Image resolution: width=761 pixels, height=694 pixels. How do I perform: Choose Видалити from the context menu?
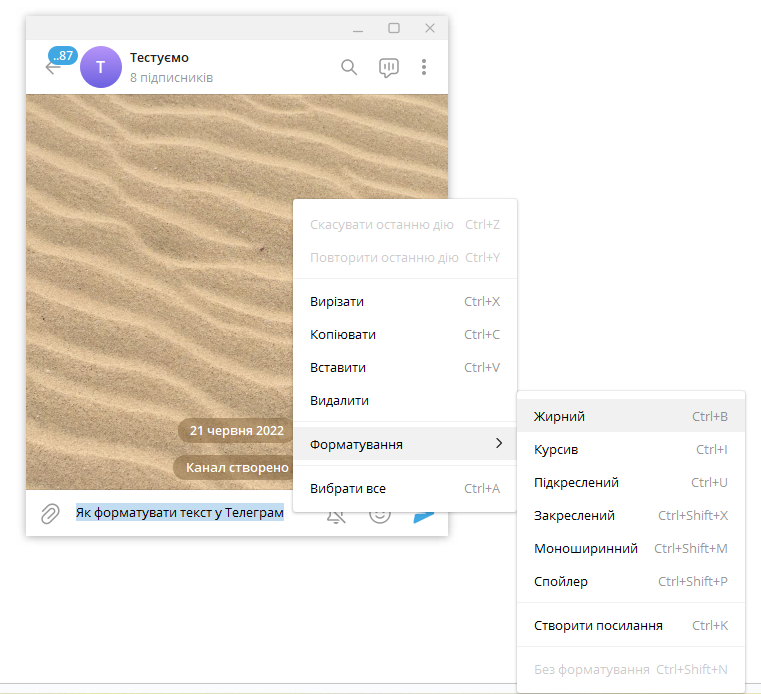point(405,400)
